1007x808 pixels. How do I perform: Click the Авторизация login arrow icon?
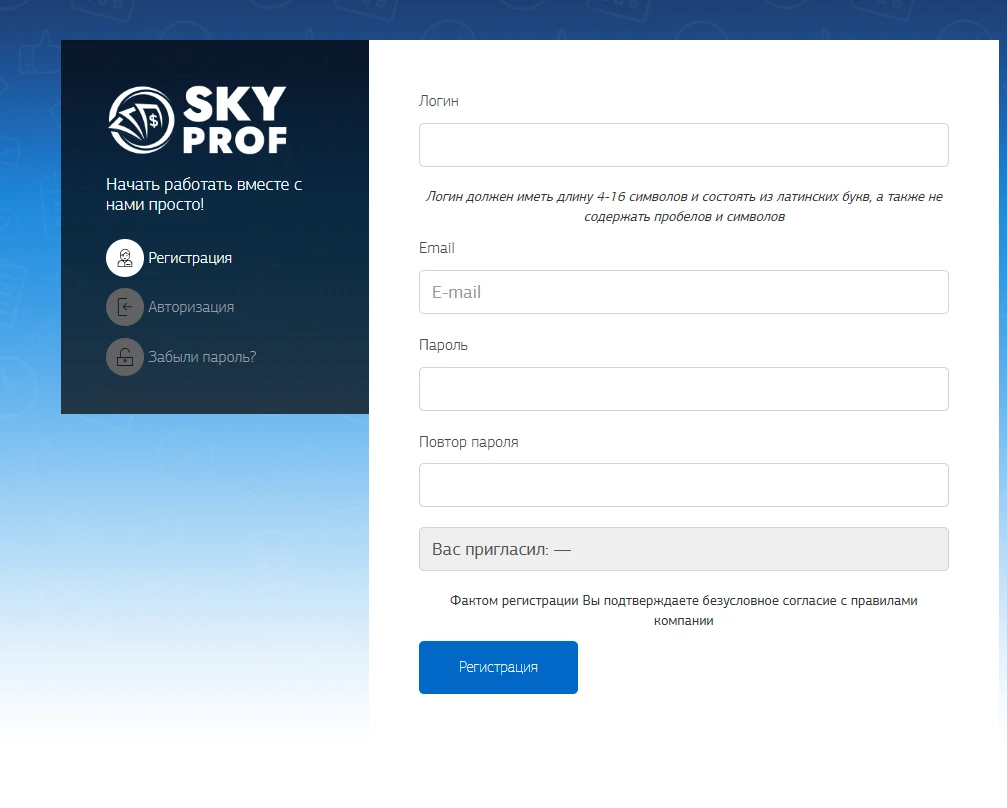(125, 307)
